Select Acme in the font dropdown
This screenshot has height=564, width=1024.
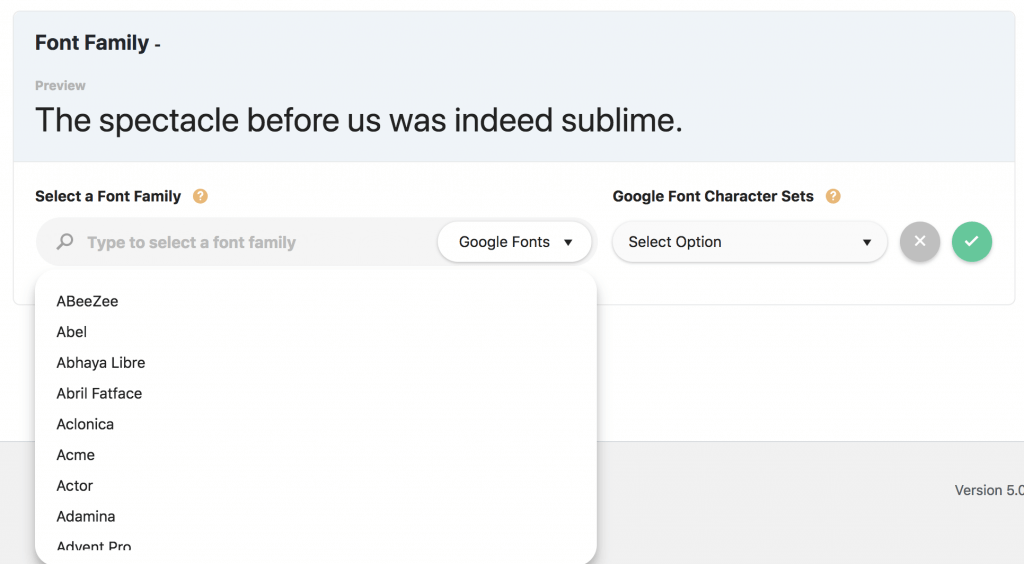(76, 455)
